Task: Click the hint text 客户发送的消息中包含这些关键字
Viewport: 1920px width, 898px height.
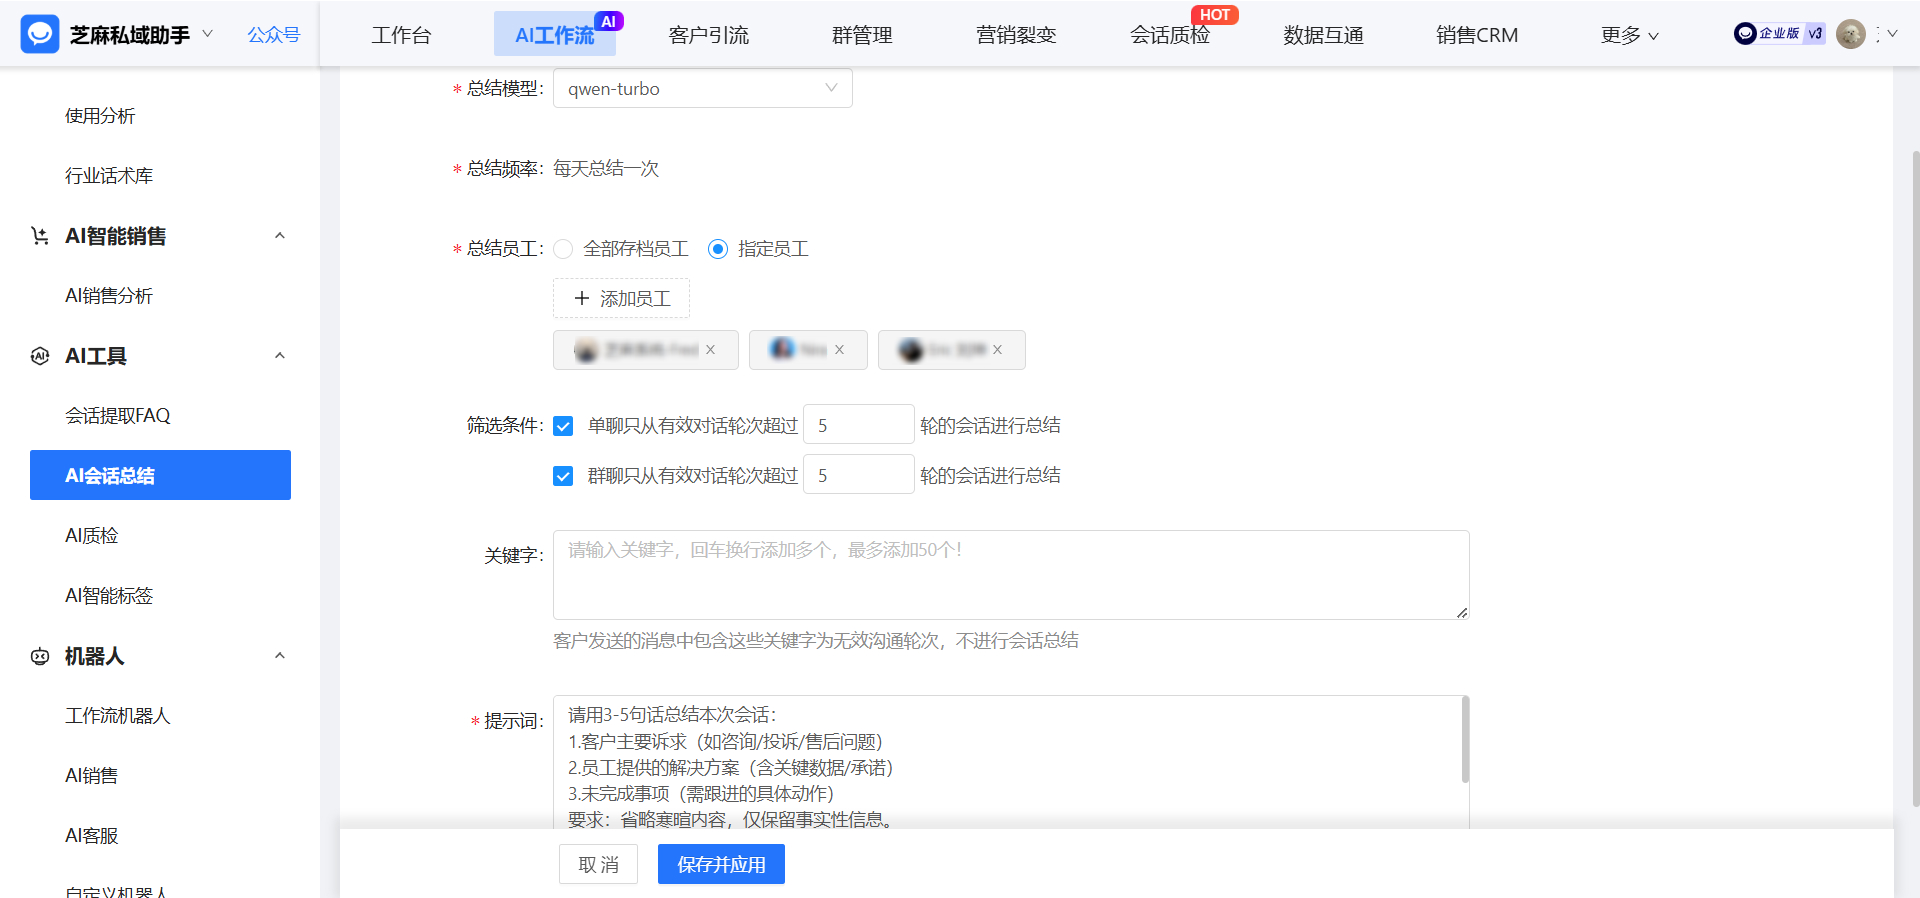Action: [816, 641]
